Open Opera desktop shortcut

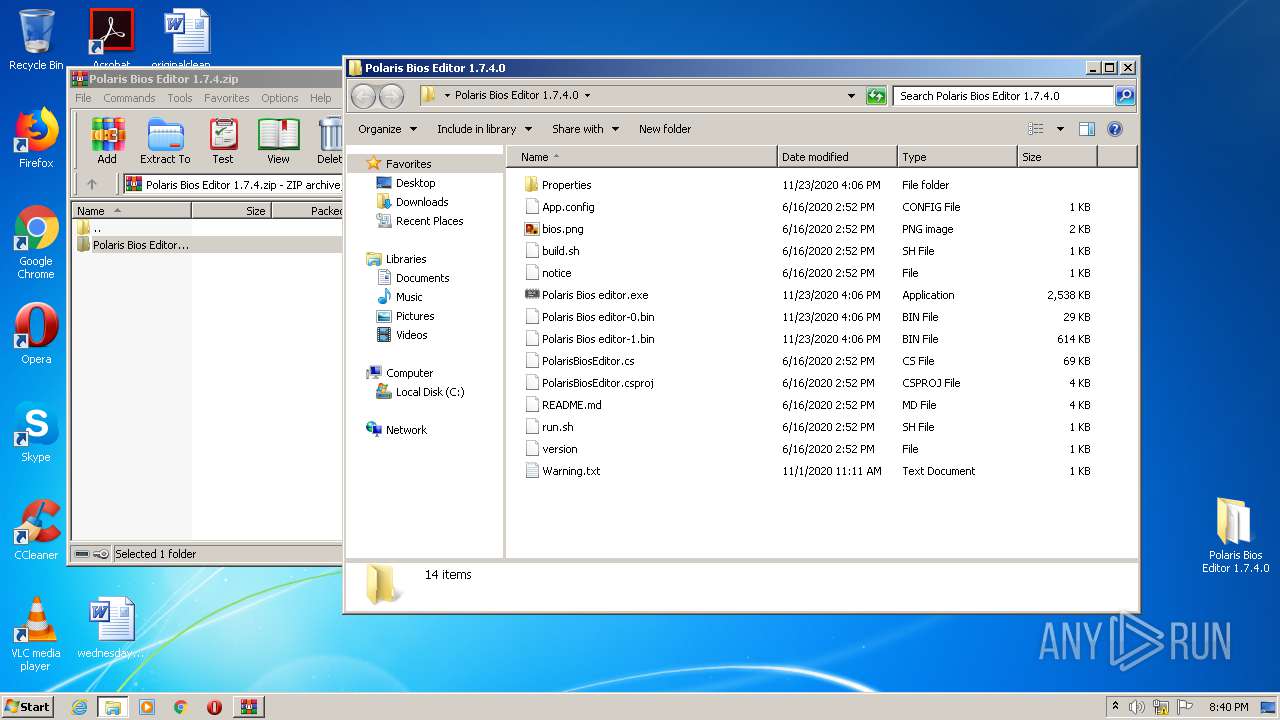click(36, 334)
